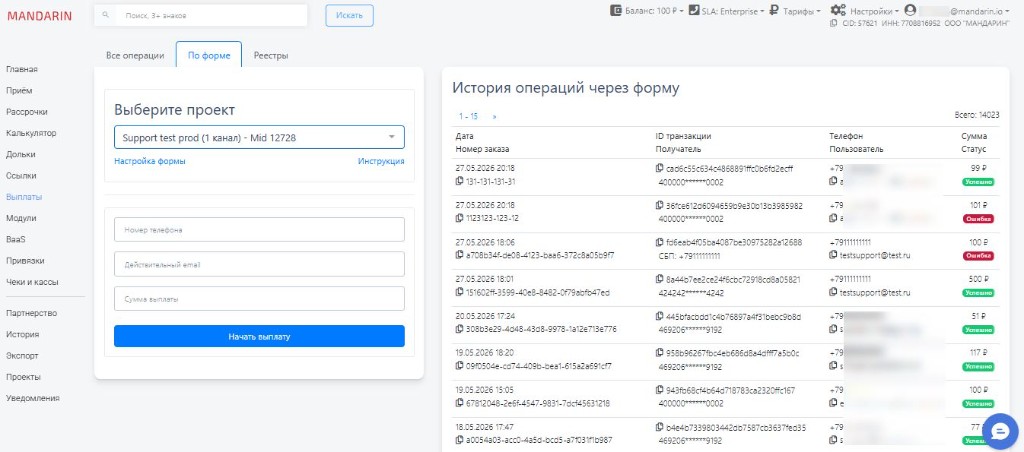Open Калькулятор in the sidebar
The height and width of the screenshot is (452, 1024).
point(31,133)
